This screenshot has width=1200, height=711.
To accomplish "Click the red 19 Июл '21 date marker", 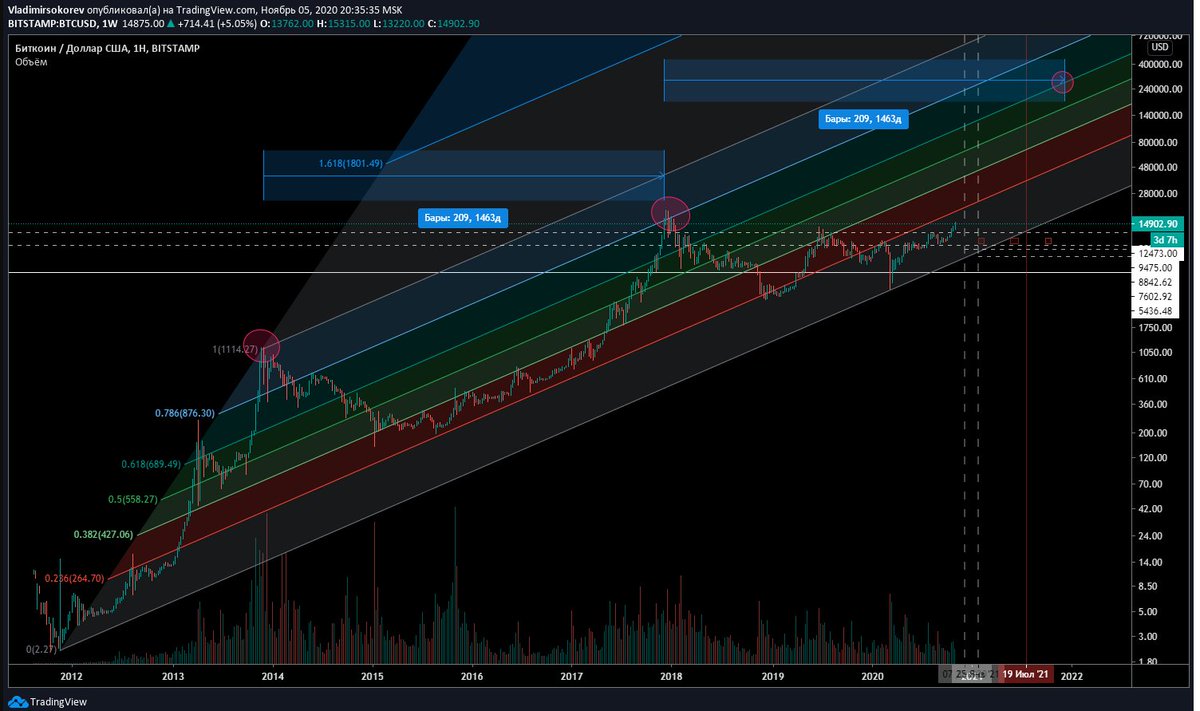I will tap(1026, 674).
